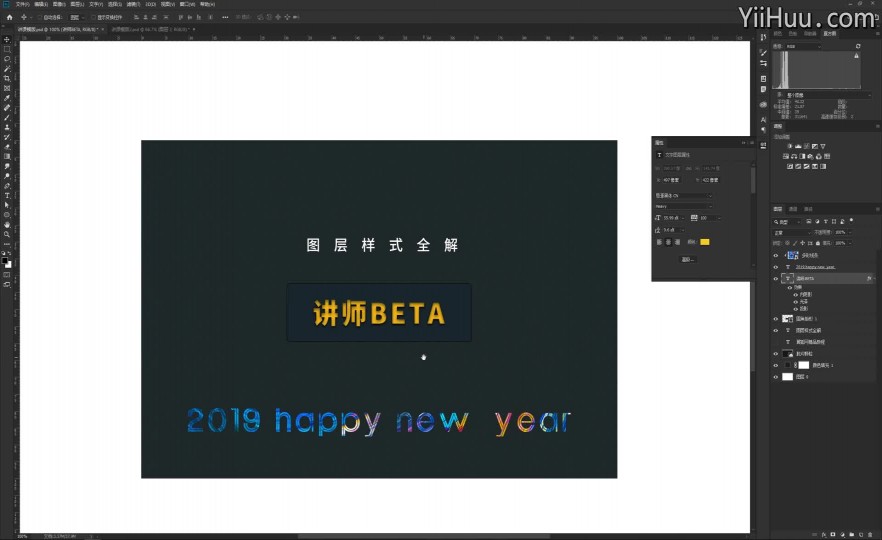Open the 编辑 (Edit) menu
Viewport: 882px width, 540px height.
(40, 4)
